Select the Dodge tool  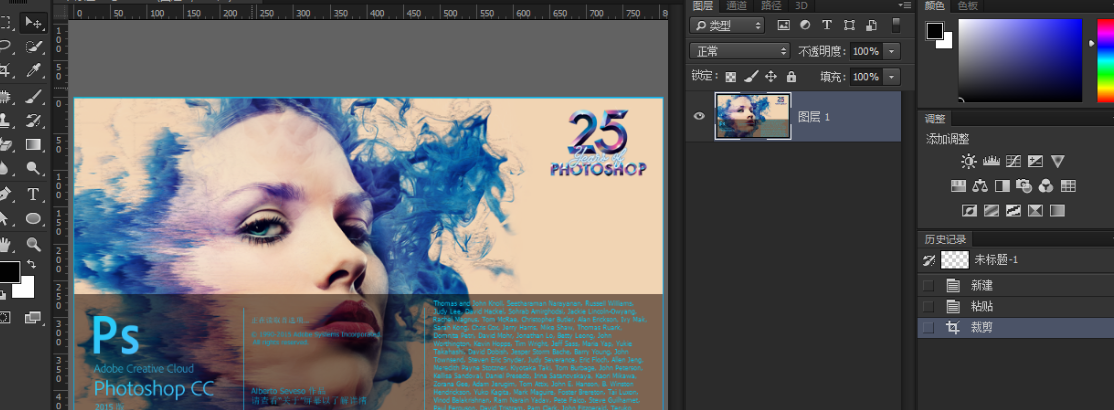(33, 168)
